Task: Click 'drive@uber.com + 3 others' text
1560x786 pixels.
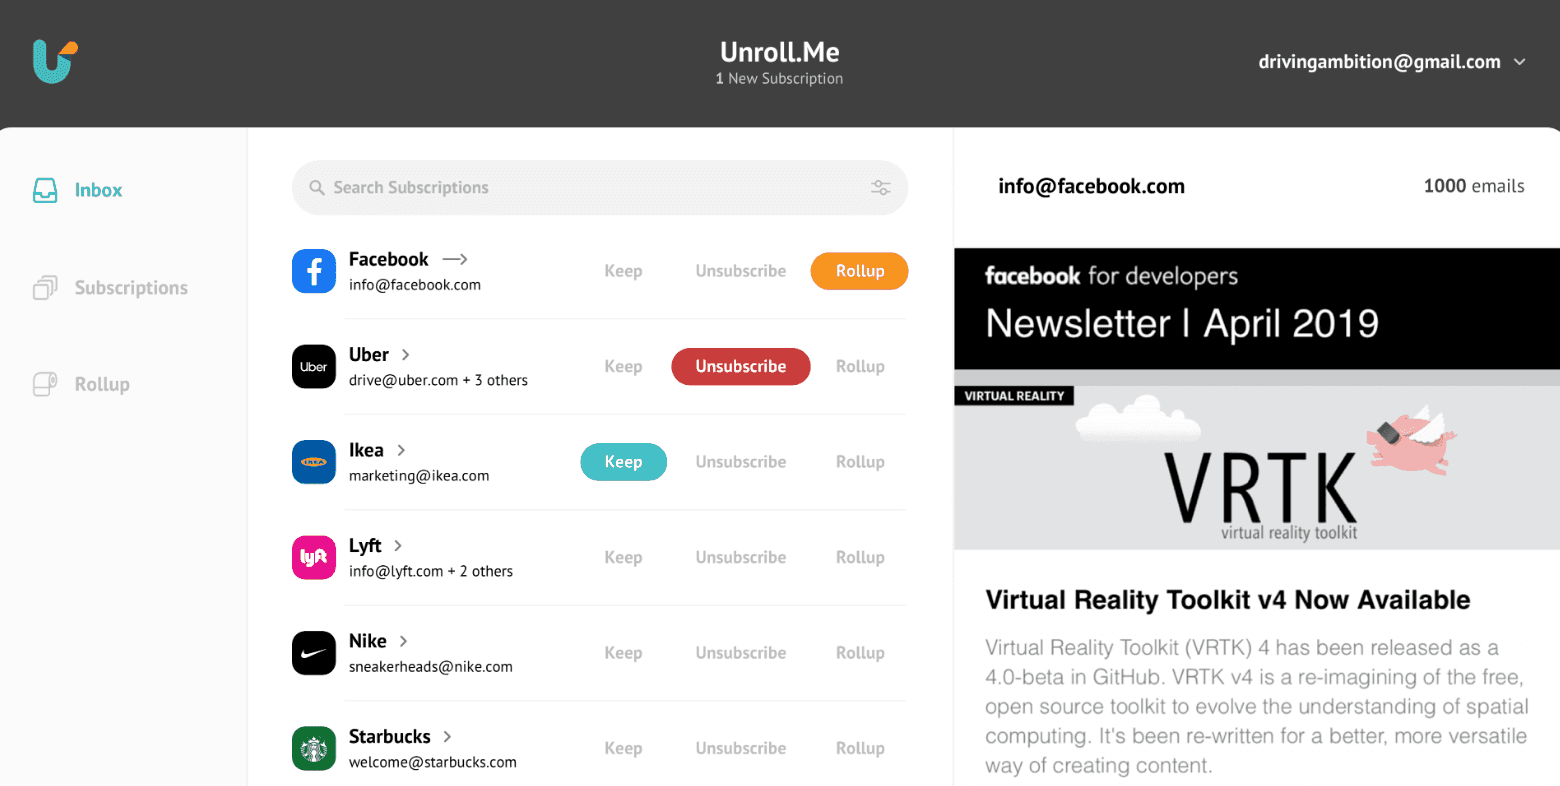Action: [438, 381]
